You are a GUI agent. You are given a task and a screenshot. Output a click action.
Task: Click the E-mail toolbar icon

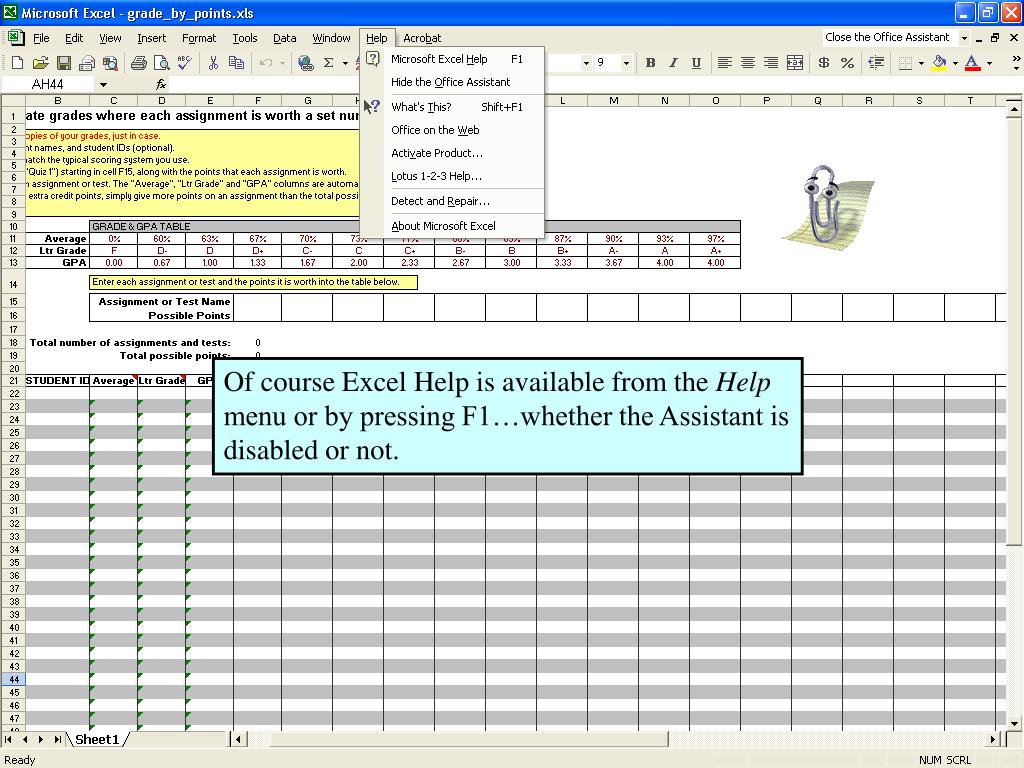(x=87, y=63)
